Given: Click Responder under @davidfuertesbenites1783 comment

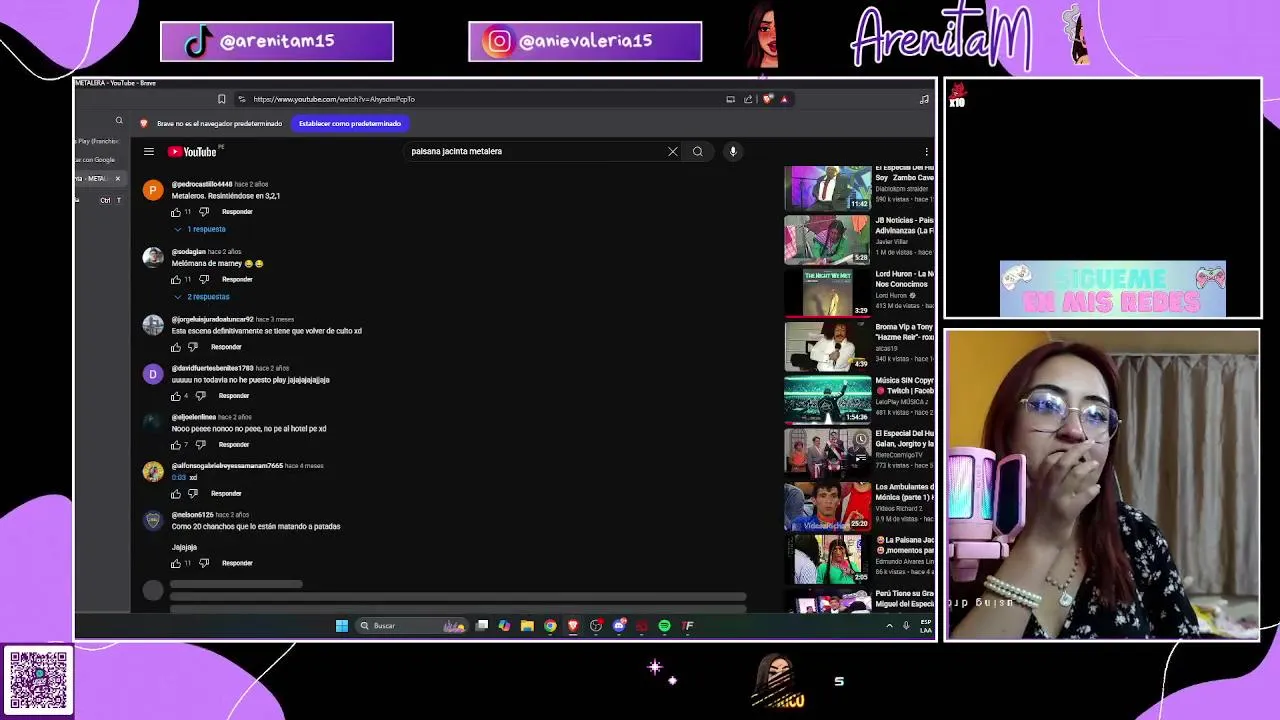Looking at the screenshot, I should pyautogui.click(x=233, y=396).
